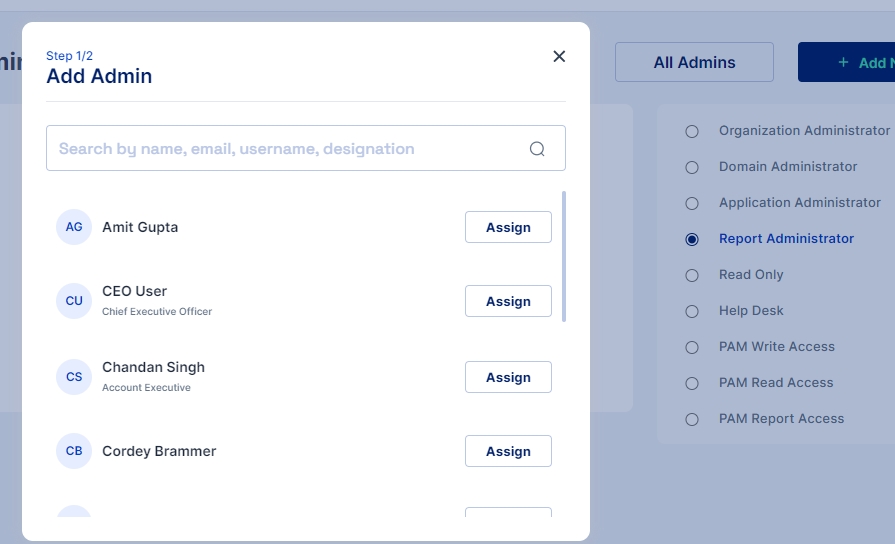Viewport: 895px width, 544px height.
Task: Assign Amit Gupta as admin
Action: 508,227
